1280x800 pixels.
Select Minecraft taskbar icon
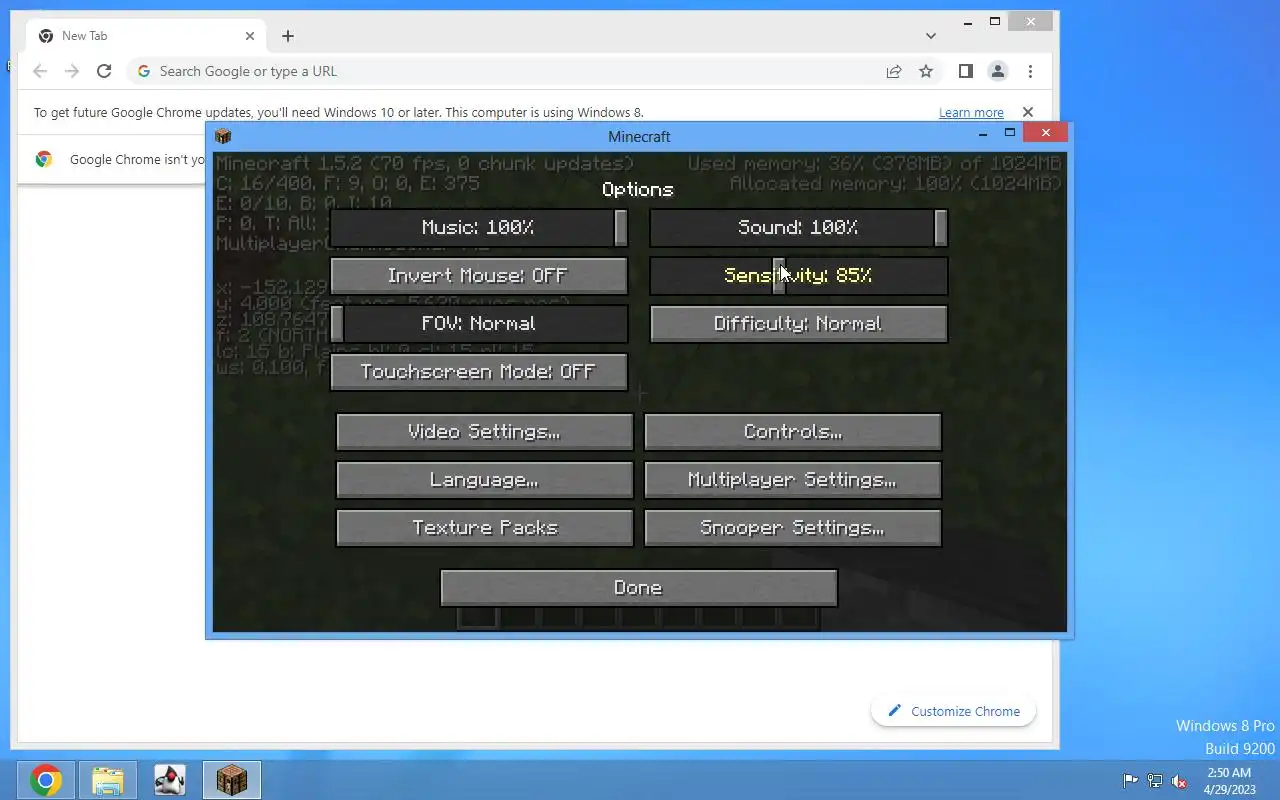(x=232, y=780)
